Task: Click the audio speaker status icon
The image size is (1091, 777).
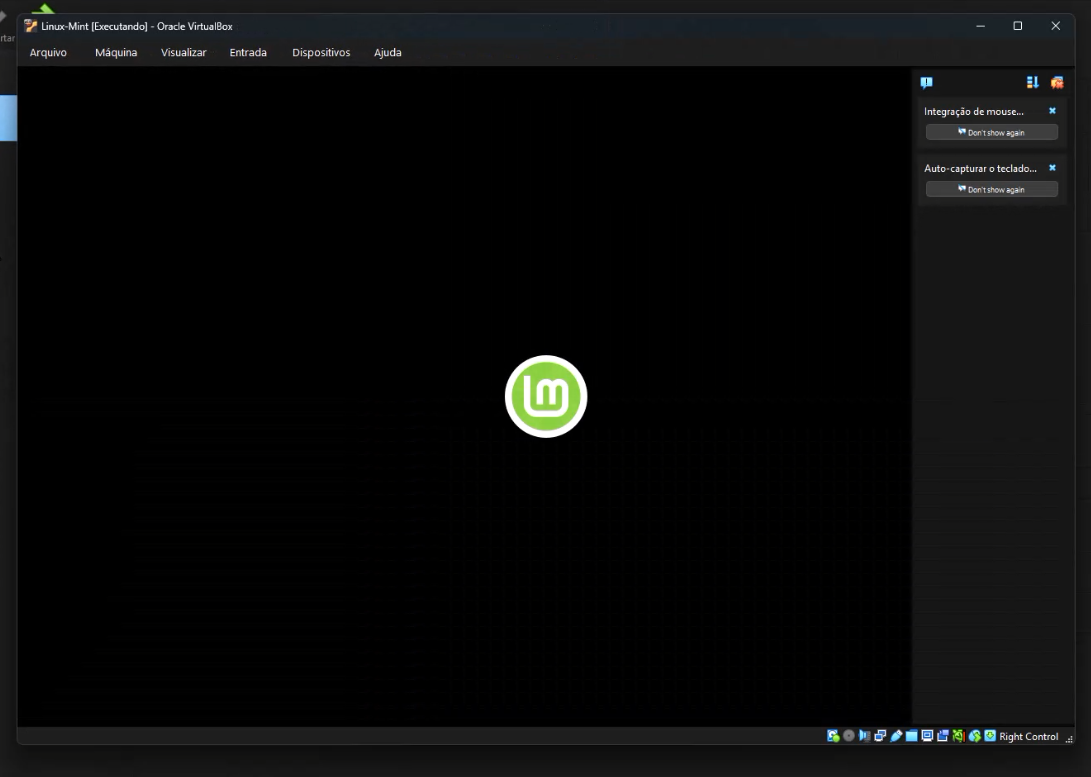Action: coord(864,736)
